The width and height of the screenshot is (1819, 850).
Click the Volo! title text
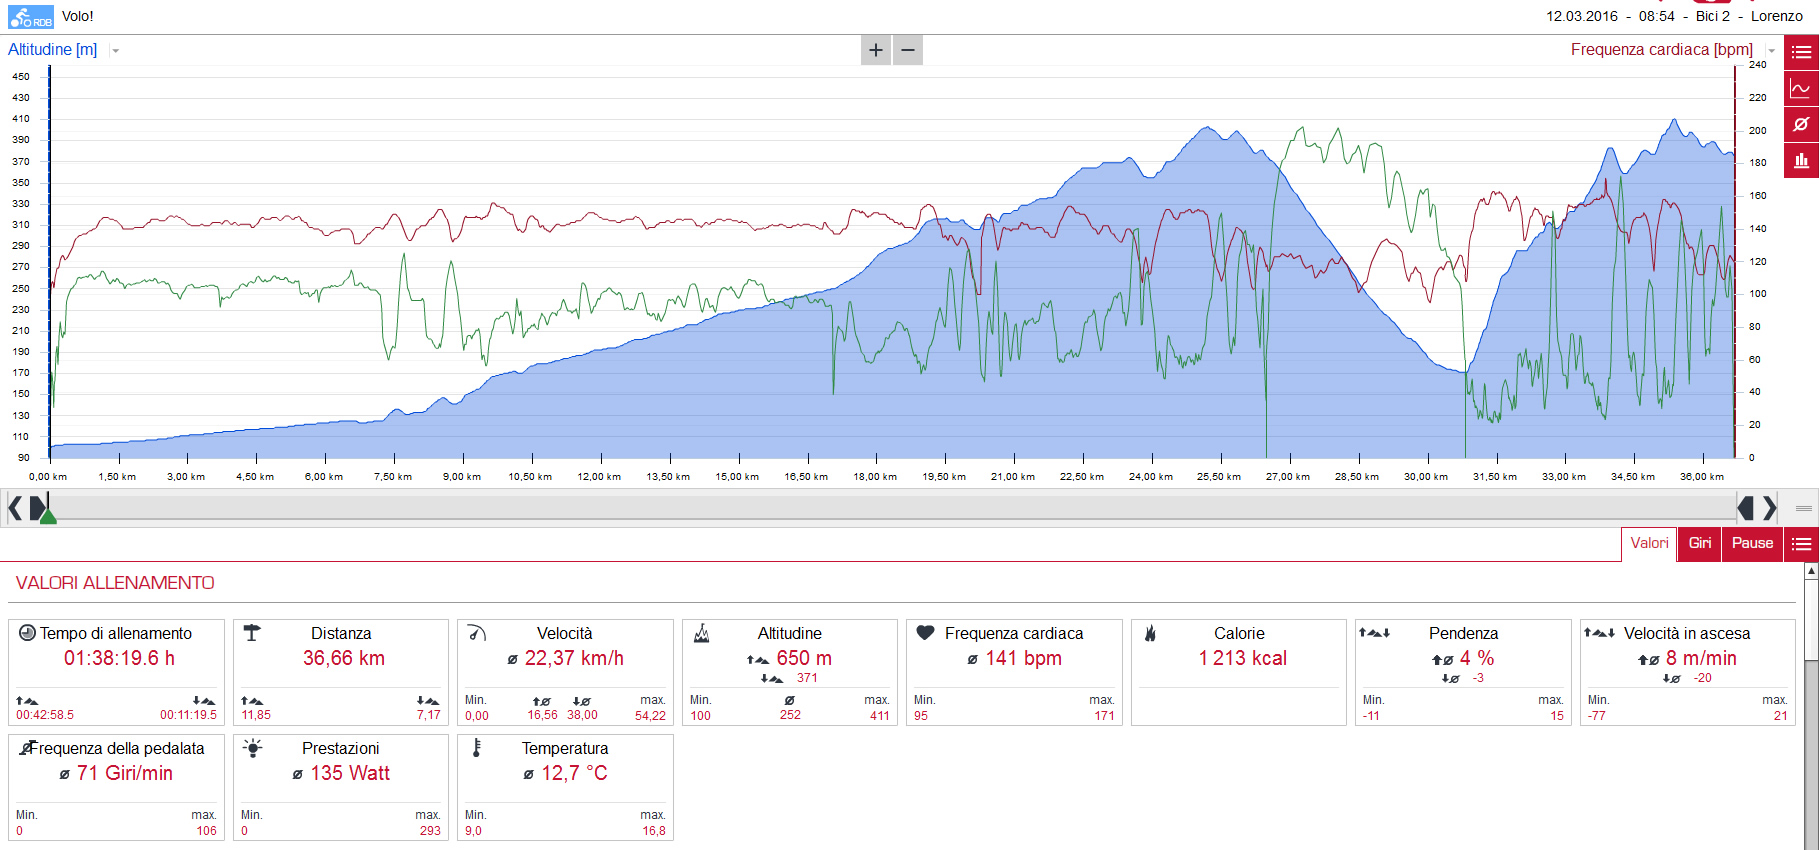point(78,16)
